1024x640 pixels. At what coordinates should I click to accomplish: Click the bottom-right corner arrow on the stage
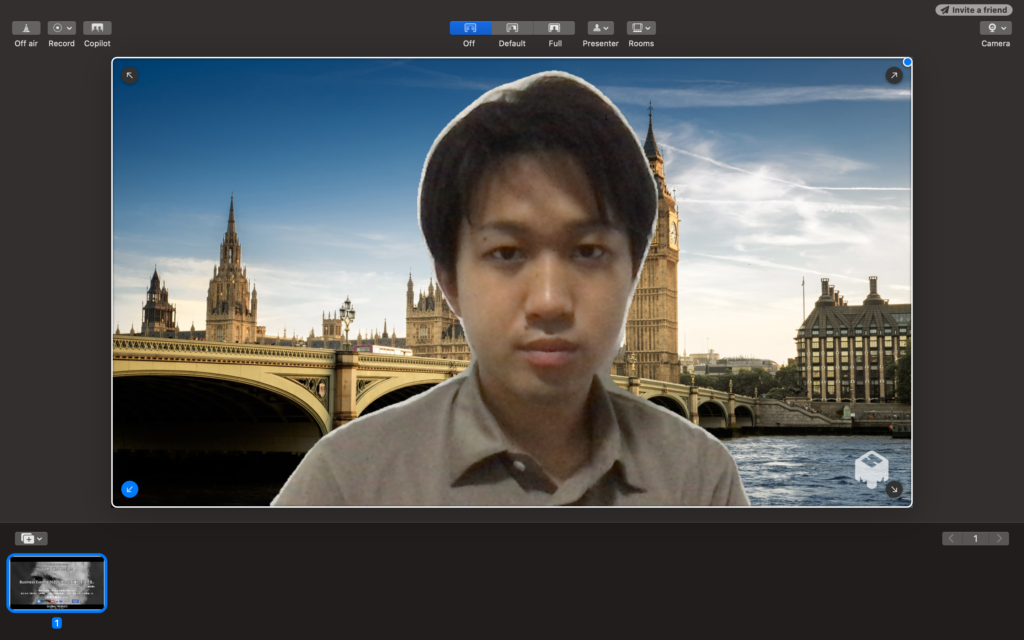[x=894, y=489]
